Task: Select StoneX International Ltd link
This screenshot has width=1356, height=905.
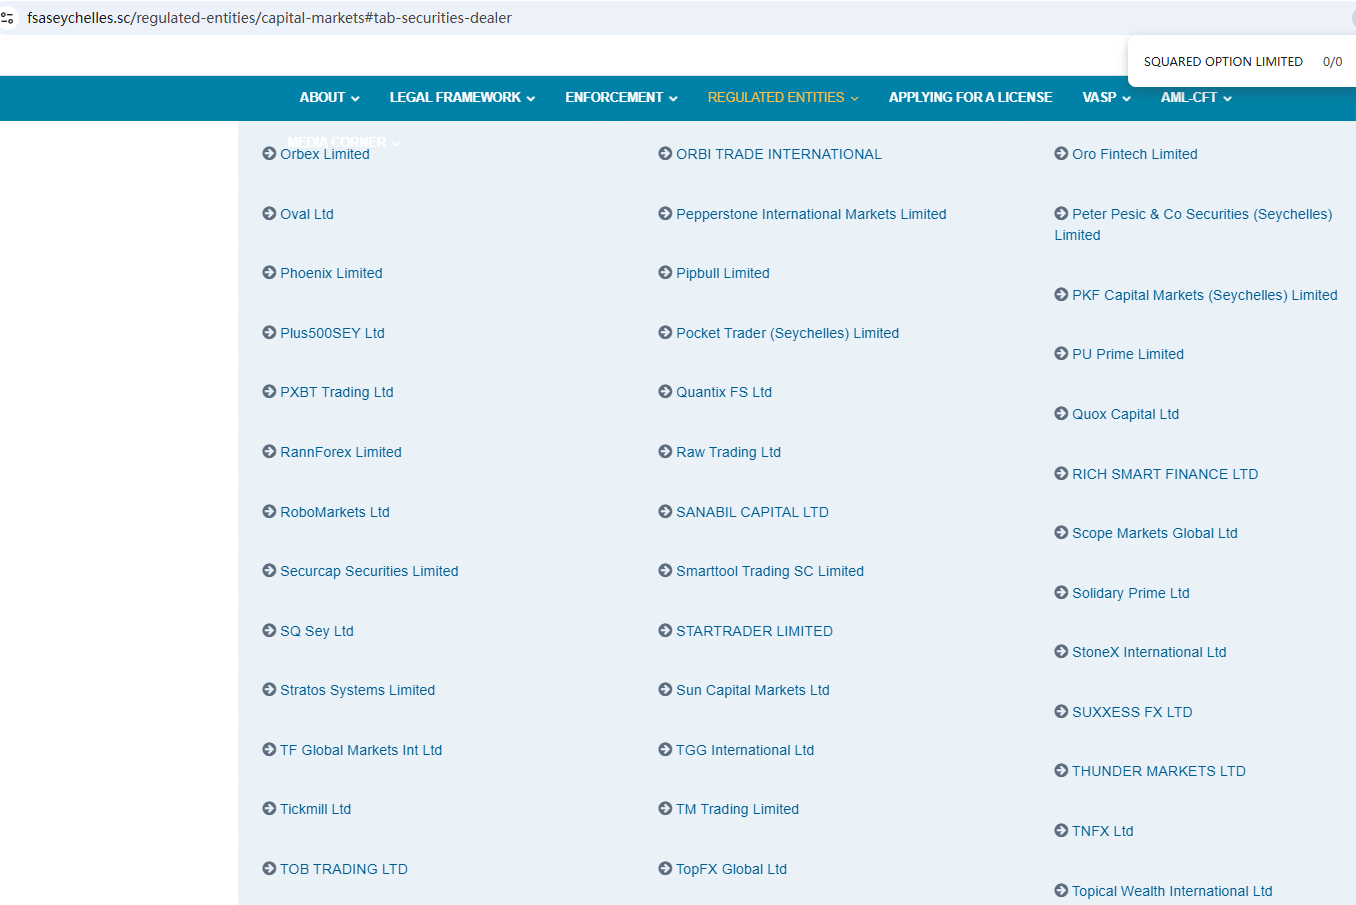Action: click(1149, 652)
